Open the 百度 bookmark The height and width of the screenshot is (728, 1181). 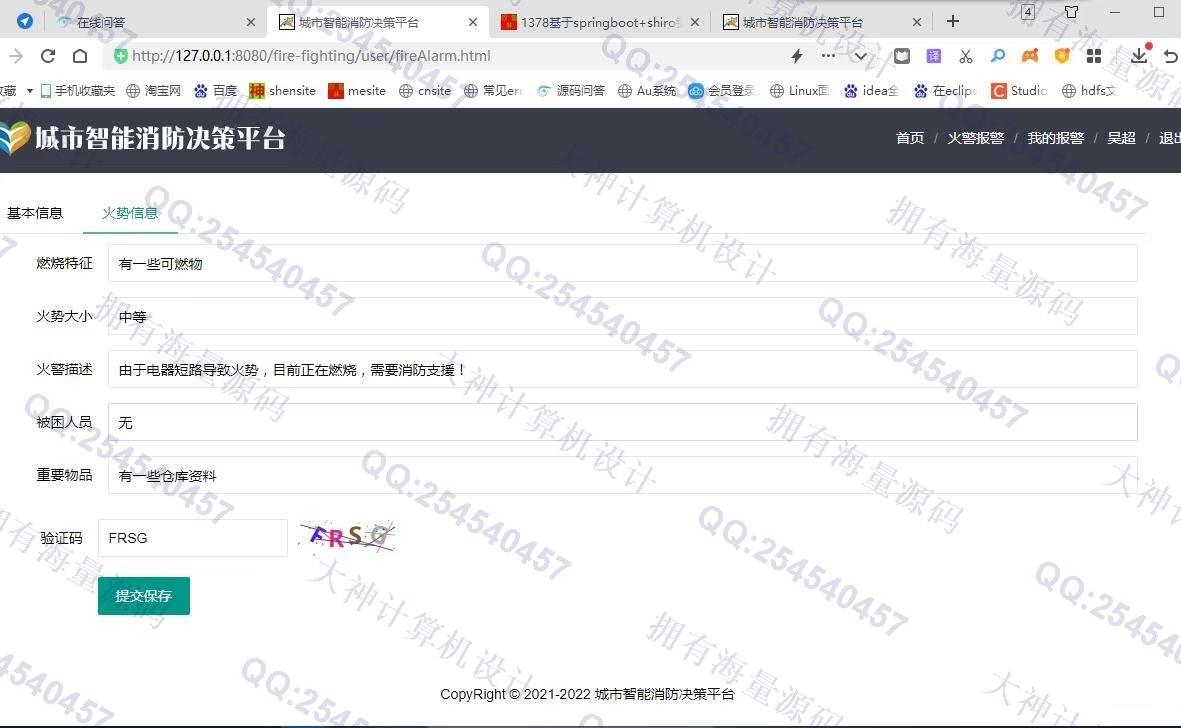[x=215, y=90]
